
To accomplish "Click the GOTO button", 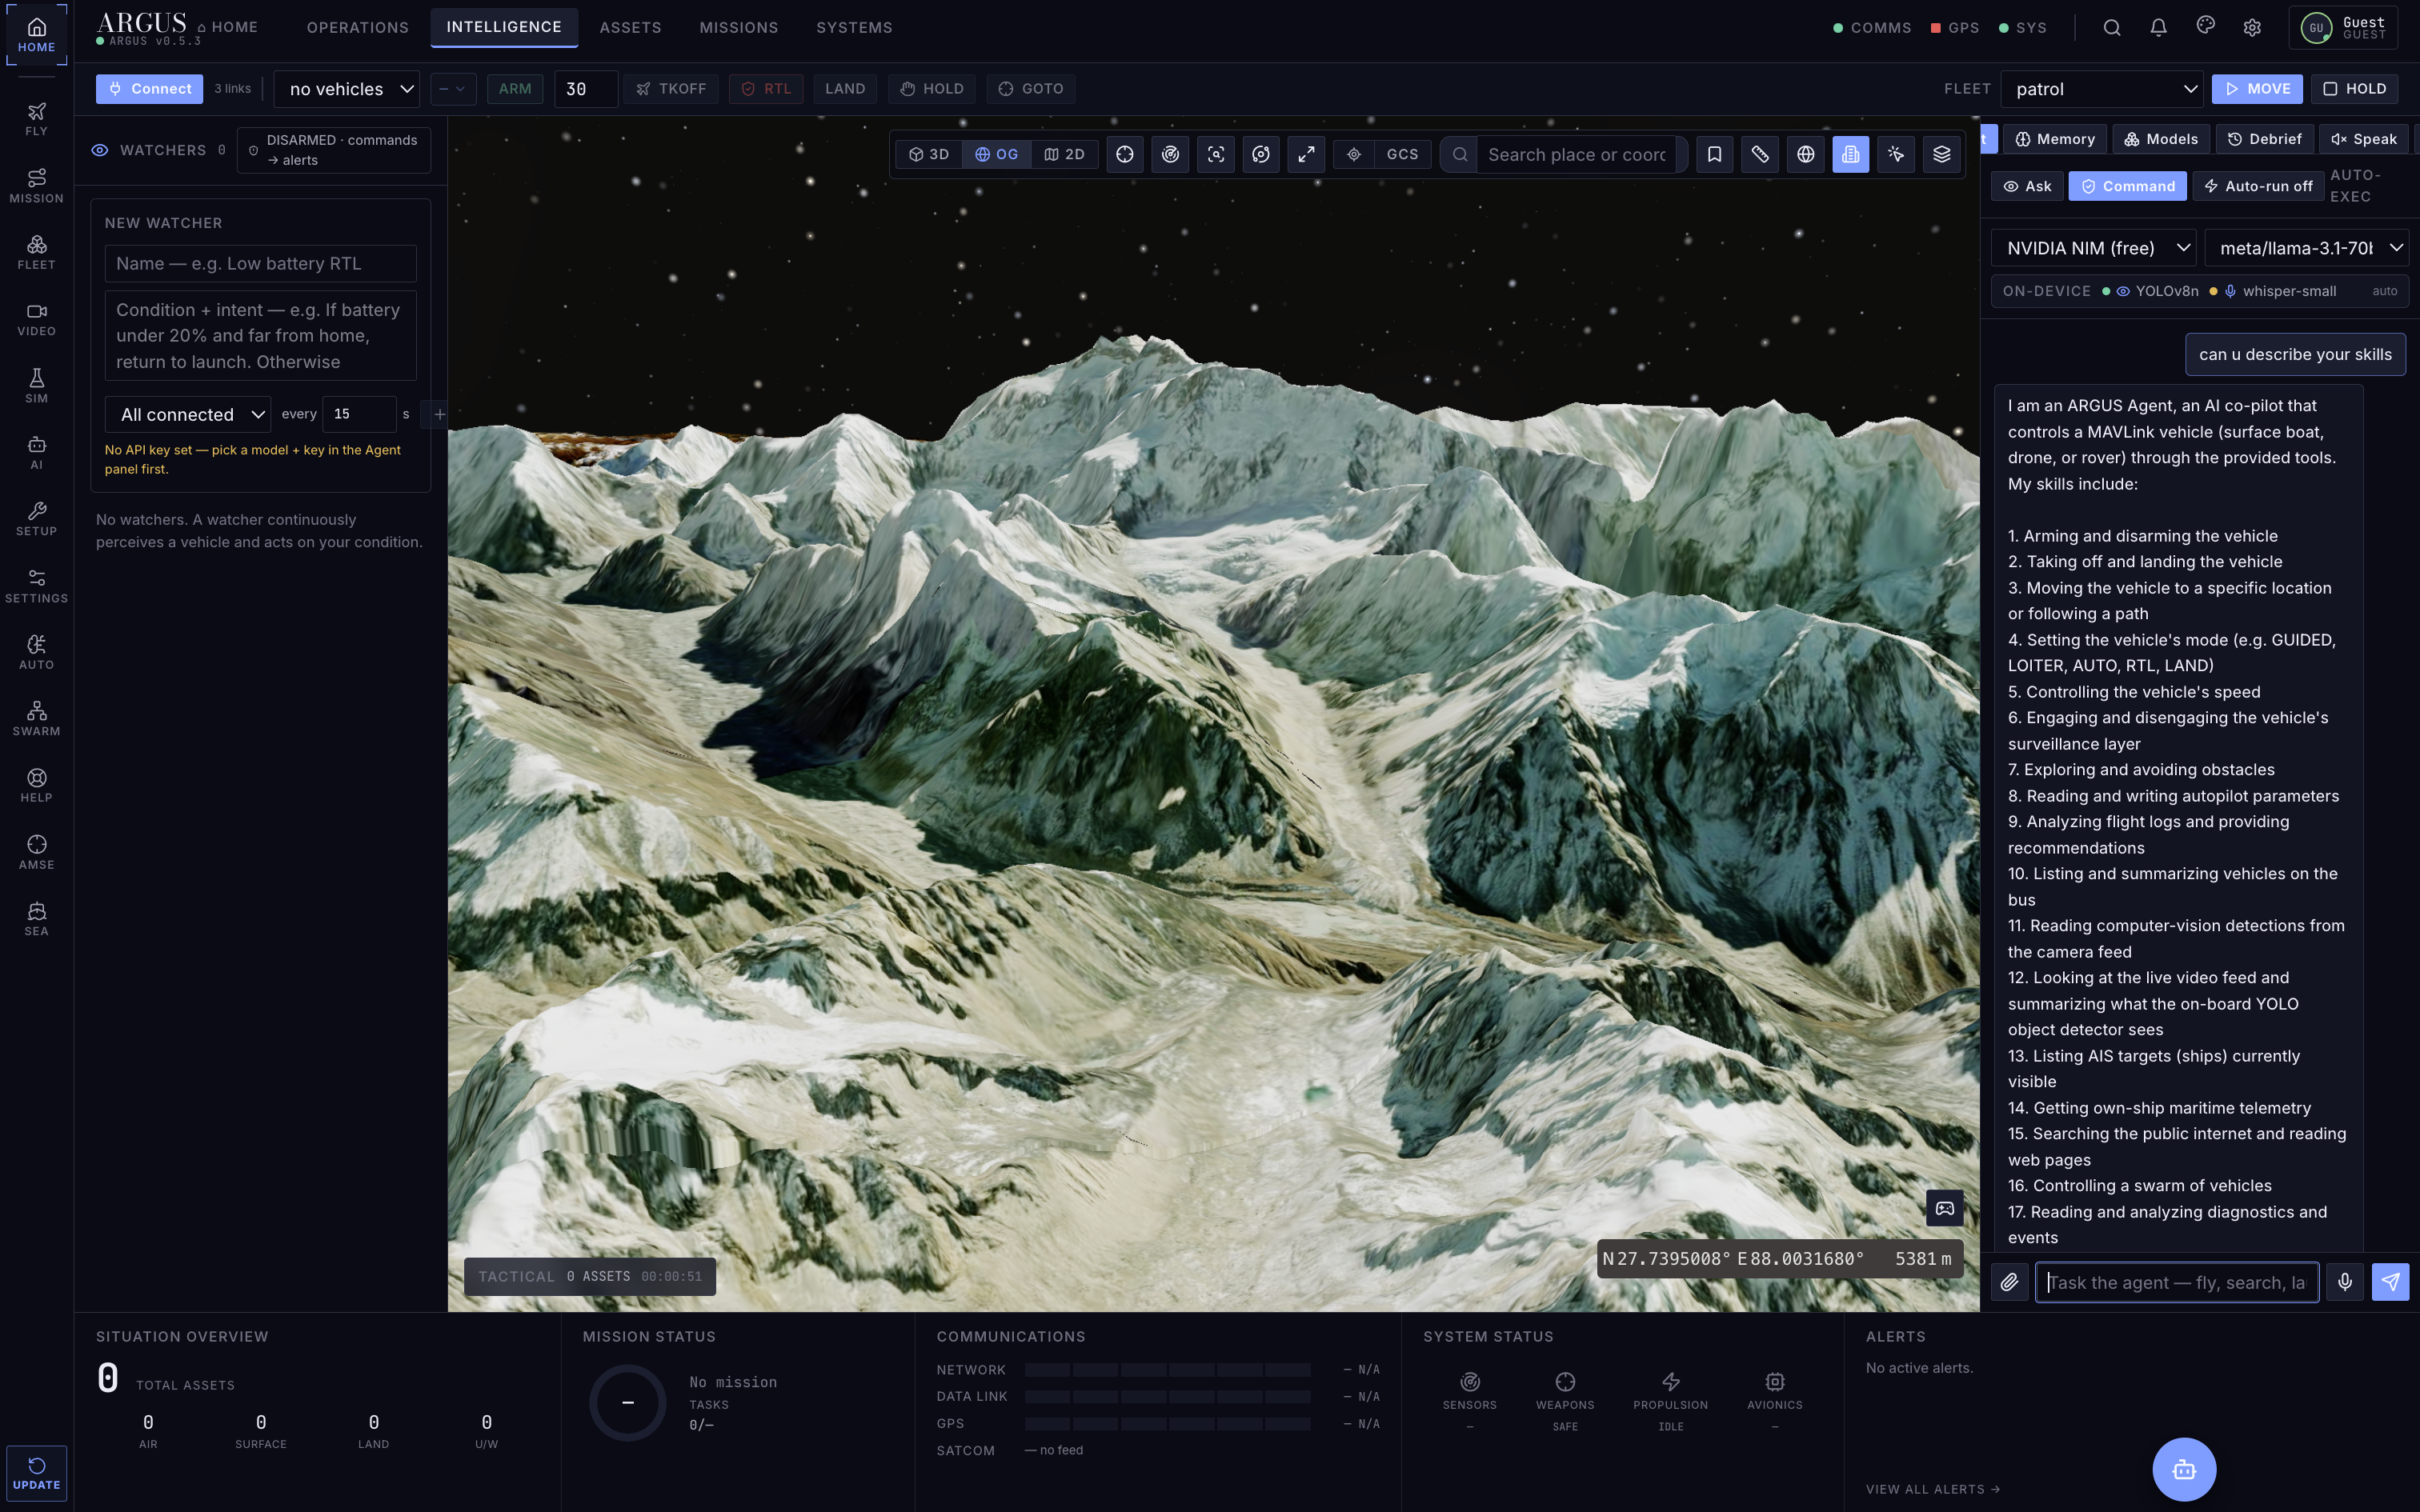I will tap(1031, 89).
